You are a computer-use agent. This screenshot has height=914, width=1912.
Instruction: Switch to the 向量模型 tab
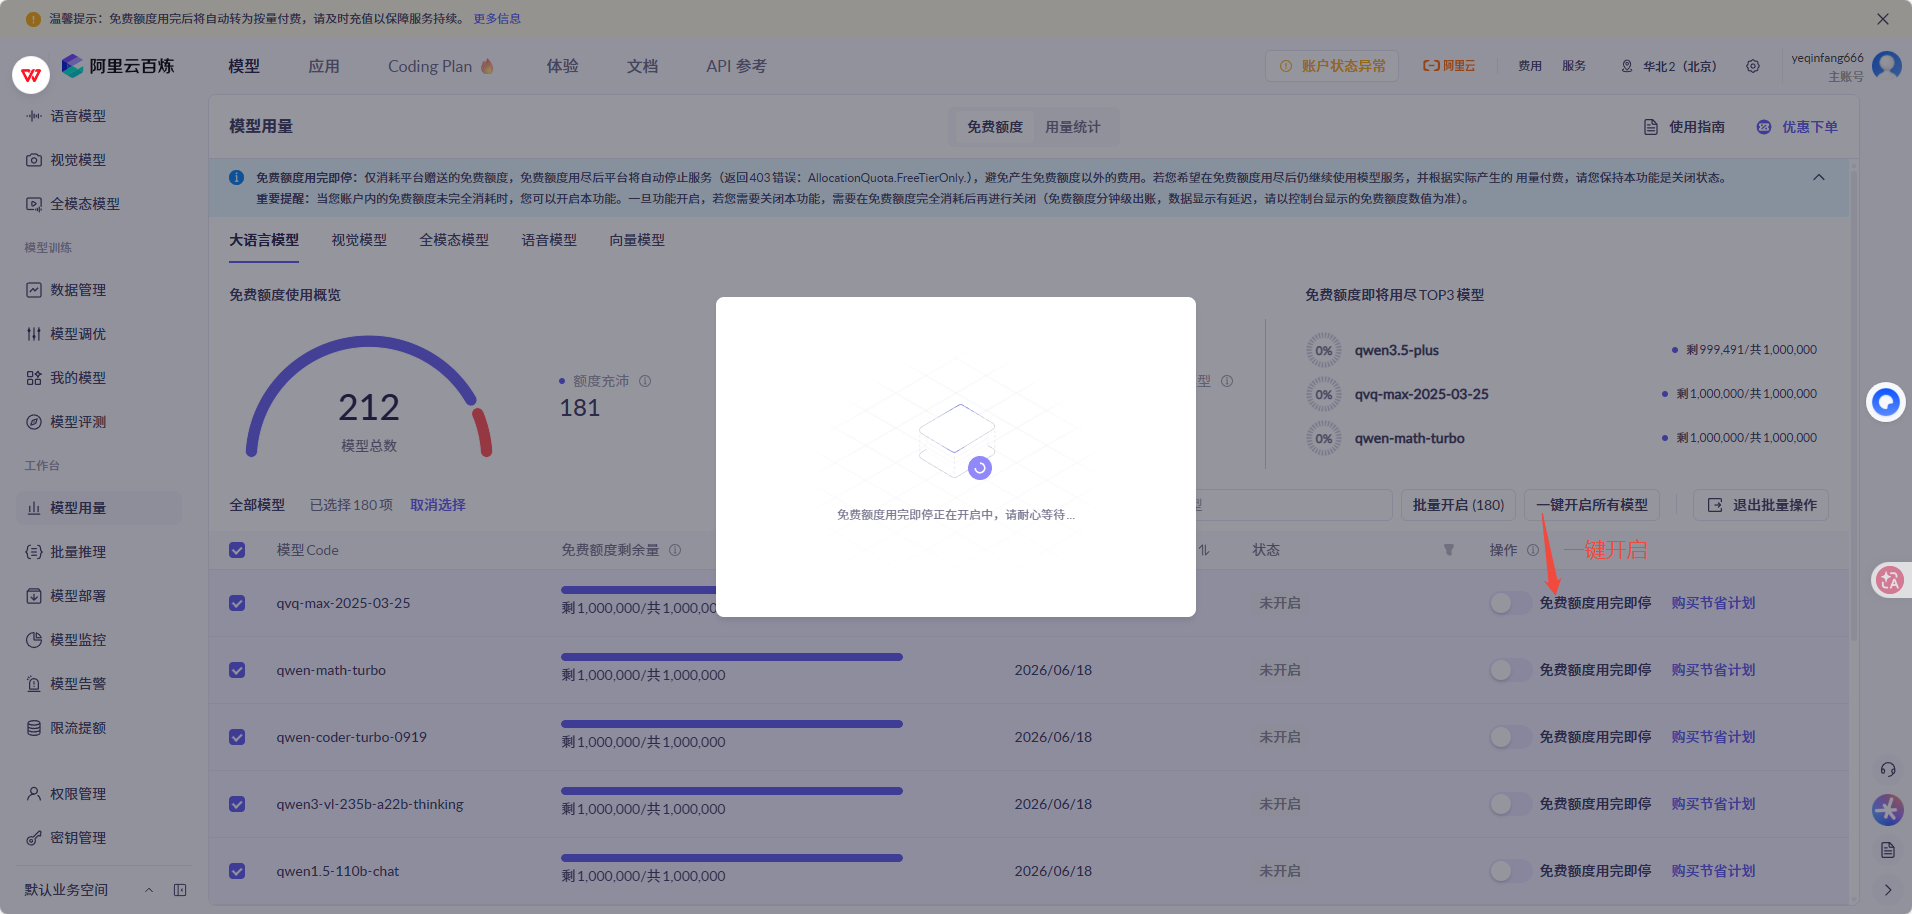click(637, 240)
